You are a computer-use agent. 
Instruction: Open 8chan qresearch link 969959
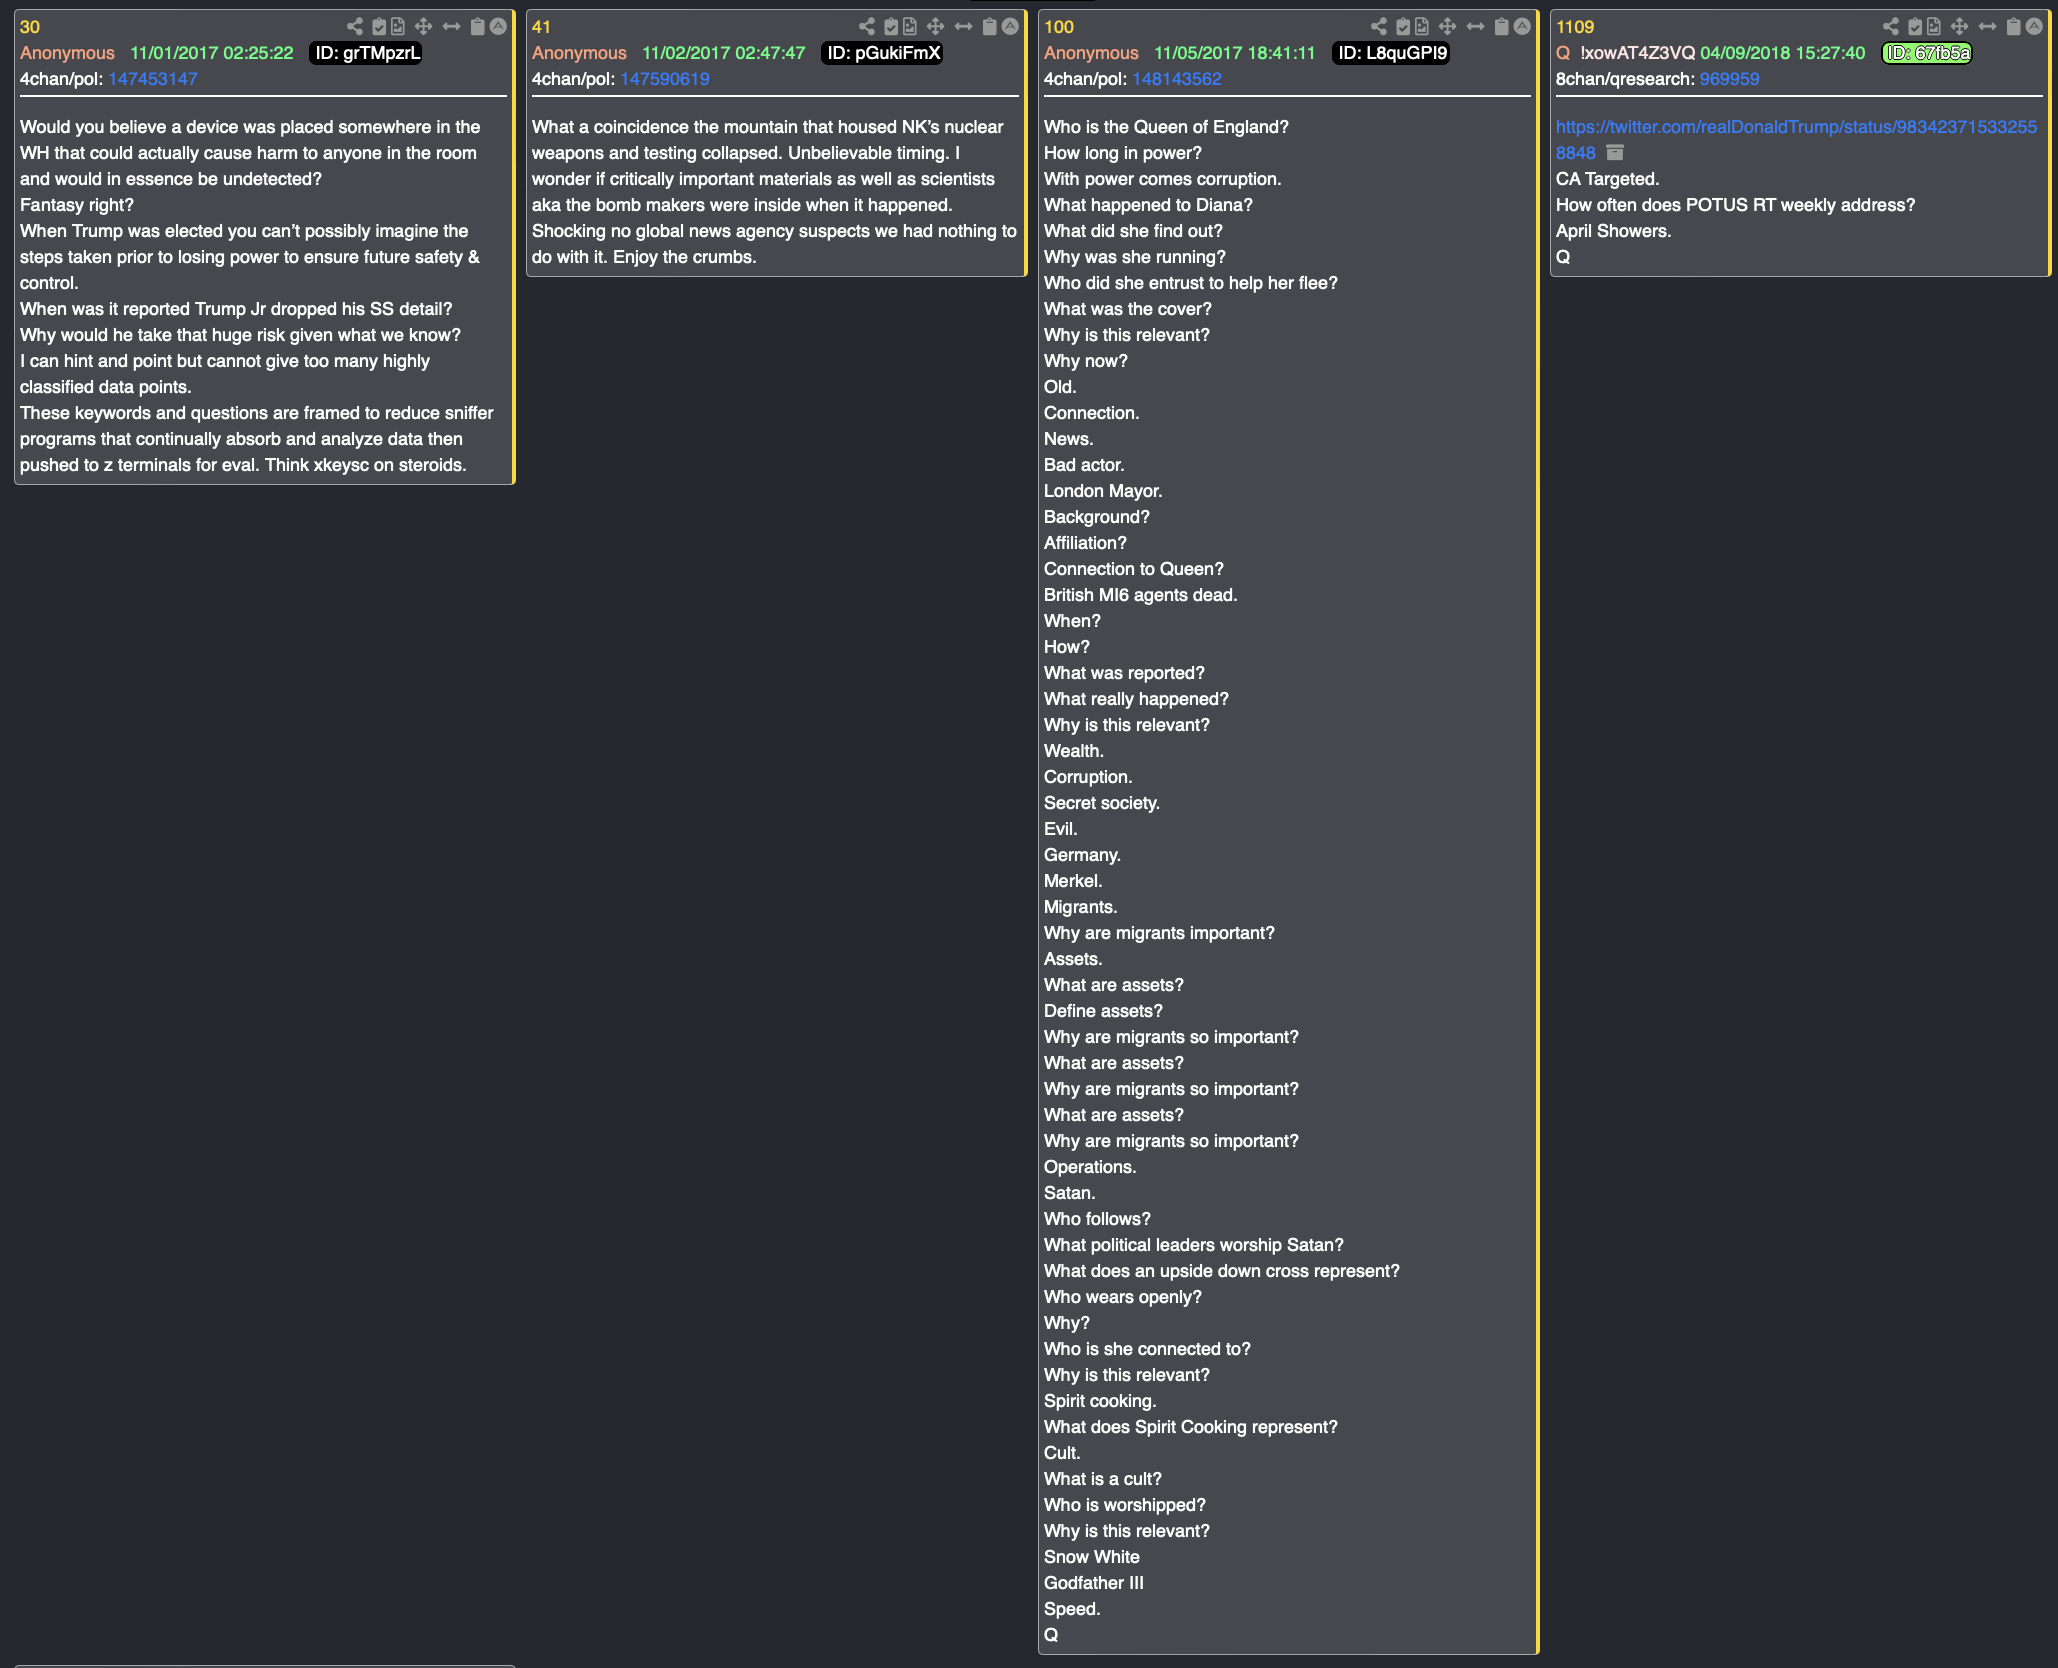[x=1729, y=79]
